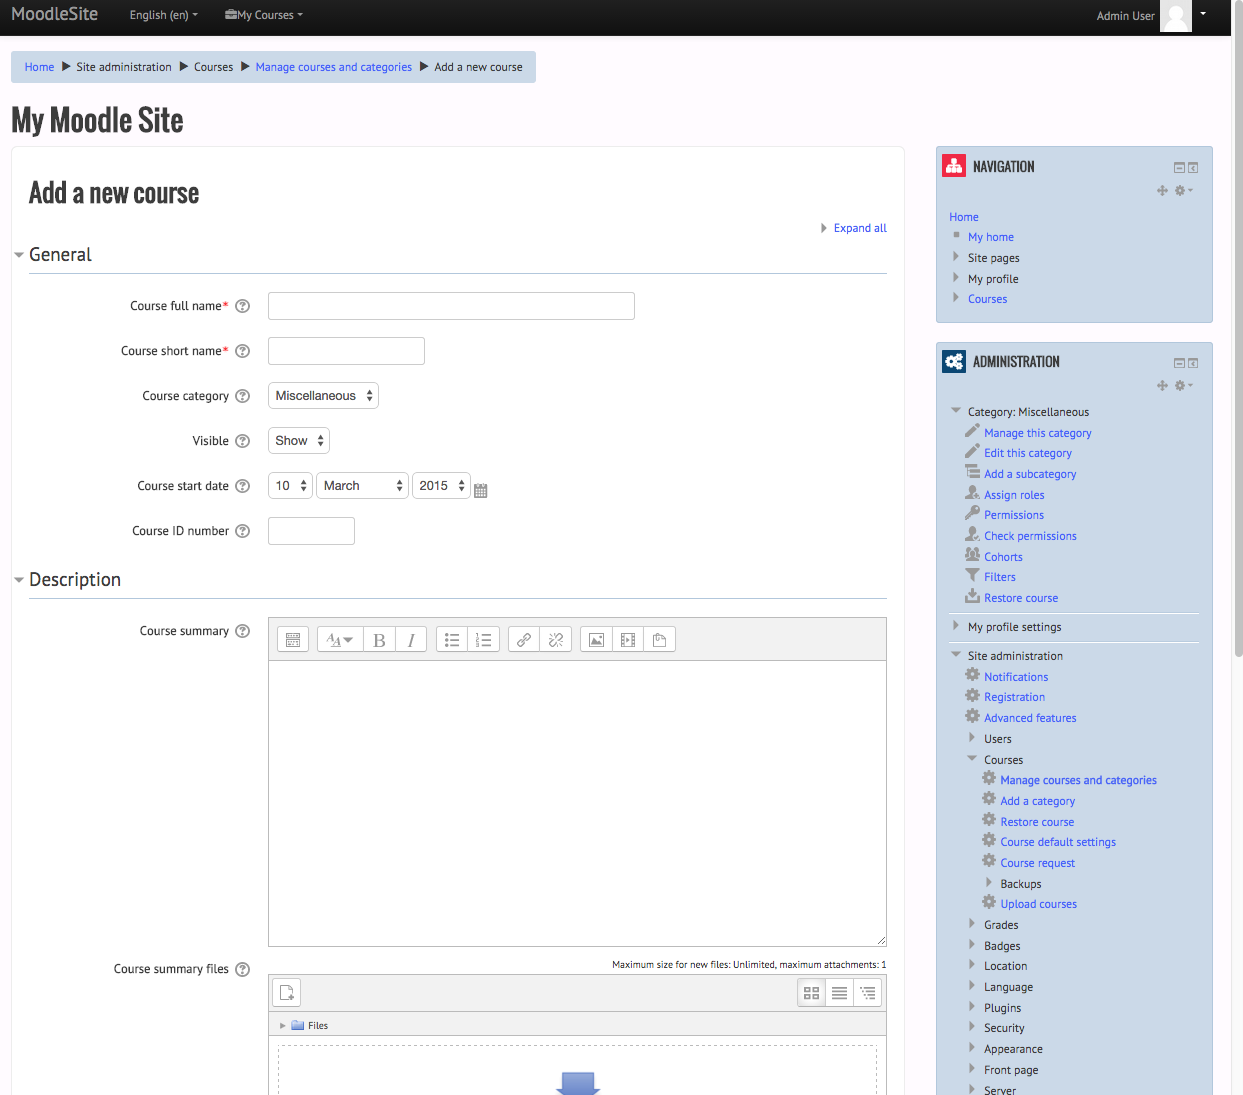The height and width of the screenshot is (1095, 1243).
Task: Switch file view to tree view
Action: (x=868, y=993)
